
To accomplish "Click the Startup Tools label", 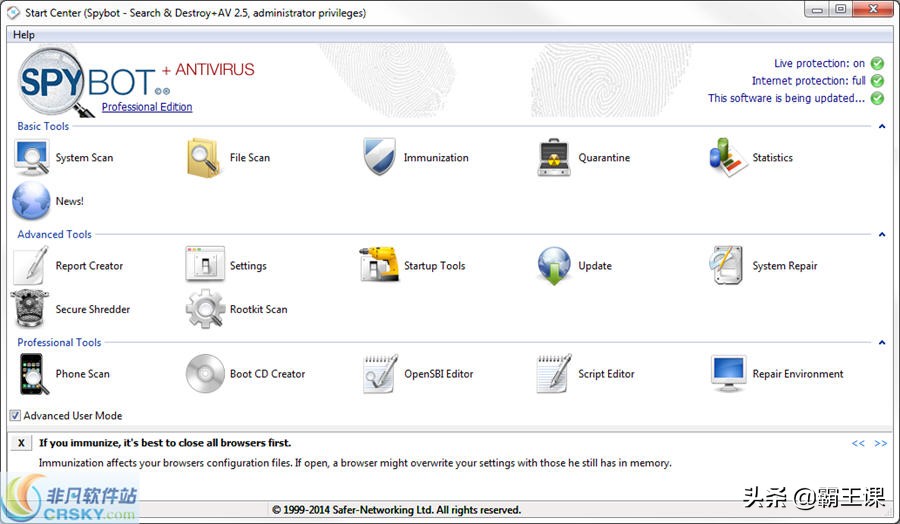I will [435, 266].
